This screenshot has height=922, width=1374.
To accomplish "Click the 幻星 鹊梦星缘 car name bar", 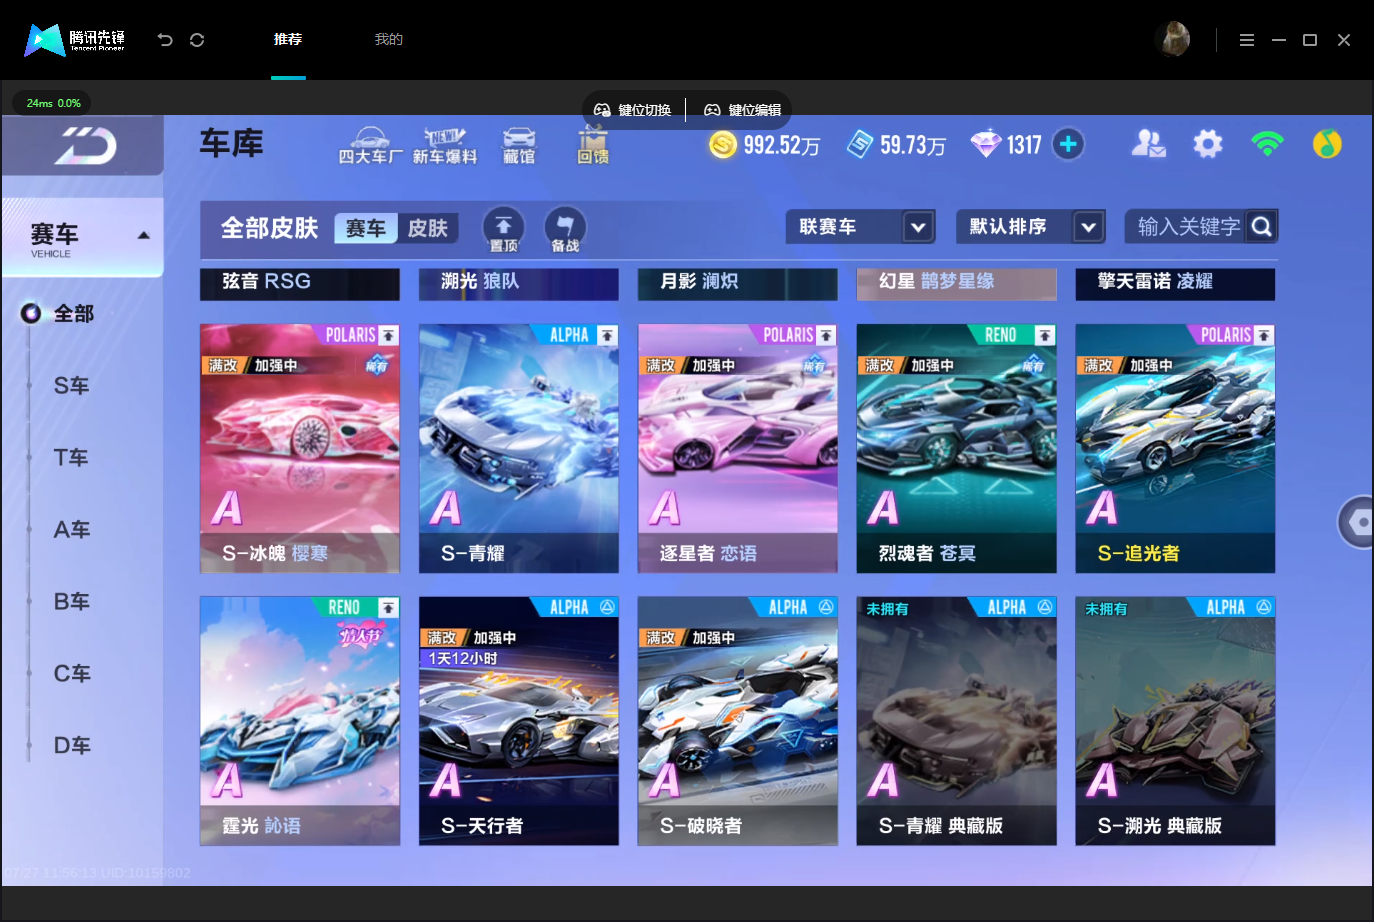I will 956,283.
